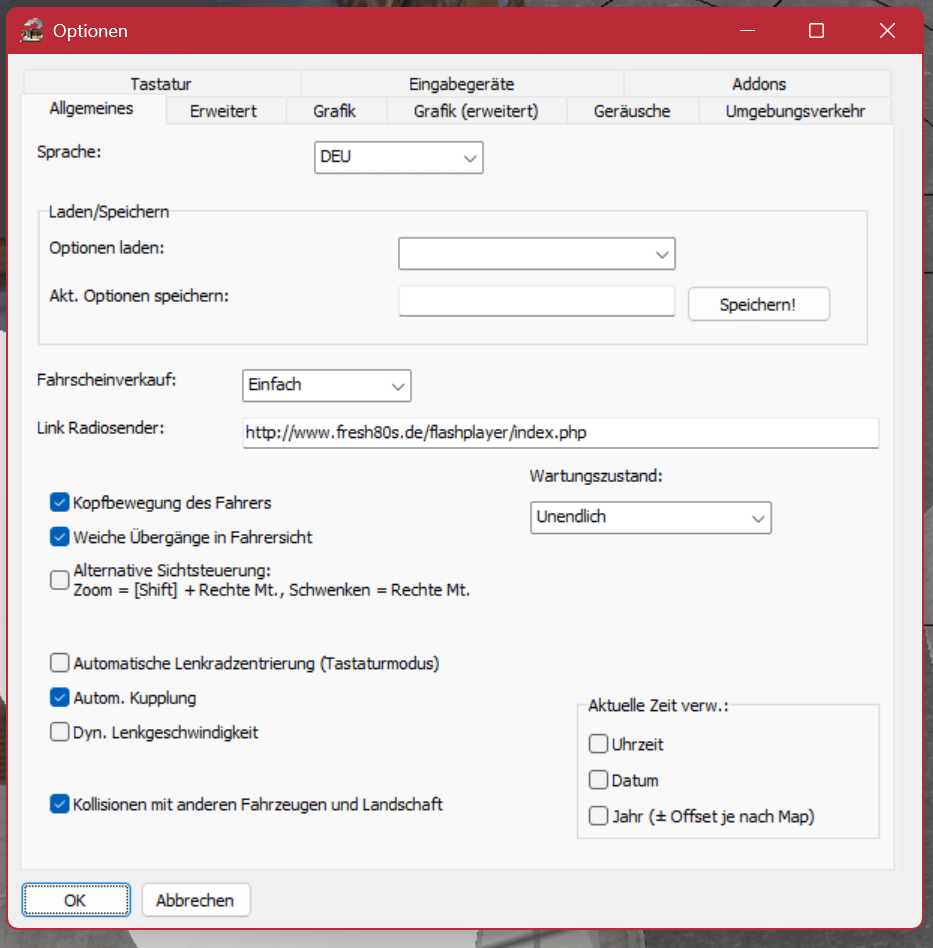Viewport: 933px width, 948px height.
Task: Enable Alternative Sichtsteuerung checkbox
Action: point(60,579)
